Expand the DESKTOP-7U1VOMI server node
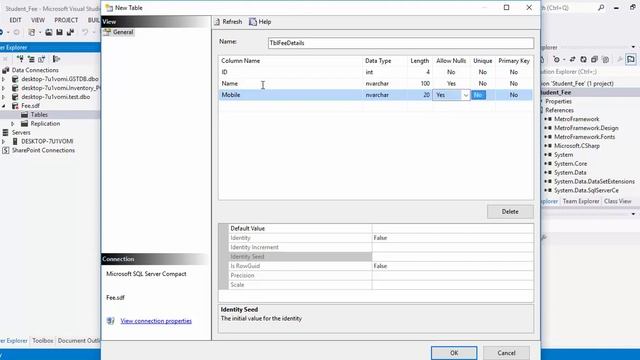 pyautogui.click(x=4, y=141)
